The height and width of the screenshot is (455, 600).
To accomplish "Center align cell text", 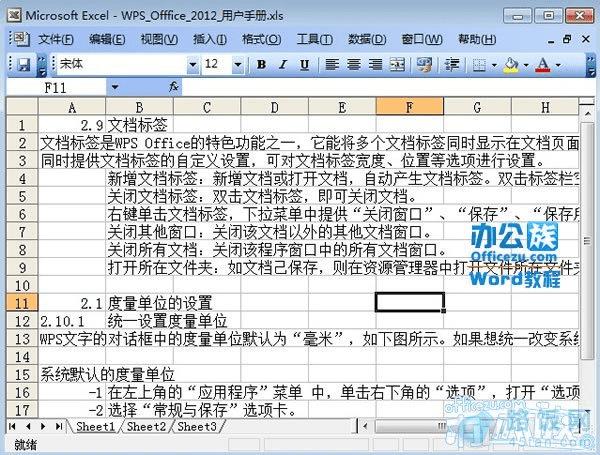I will click(354, 65).
